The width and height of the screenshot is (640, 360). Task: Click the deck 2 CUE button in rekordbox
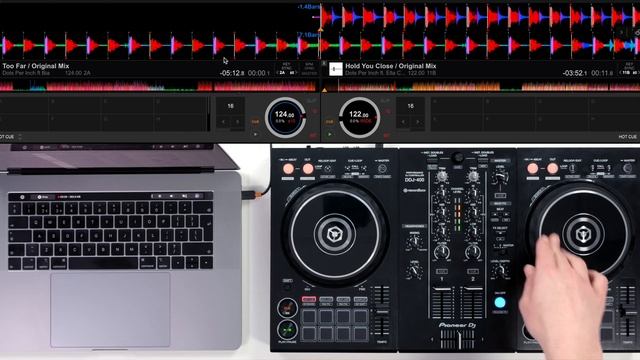point(329,122)
